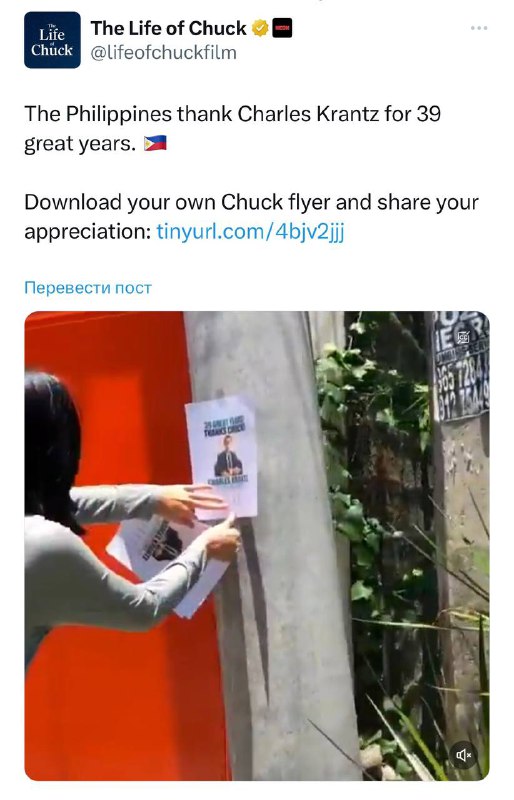
Task: Click "Перевести пост" to translate the post
Action: click(x=88, y=288)
